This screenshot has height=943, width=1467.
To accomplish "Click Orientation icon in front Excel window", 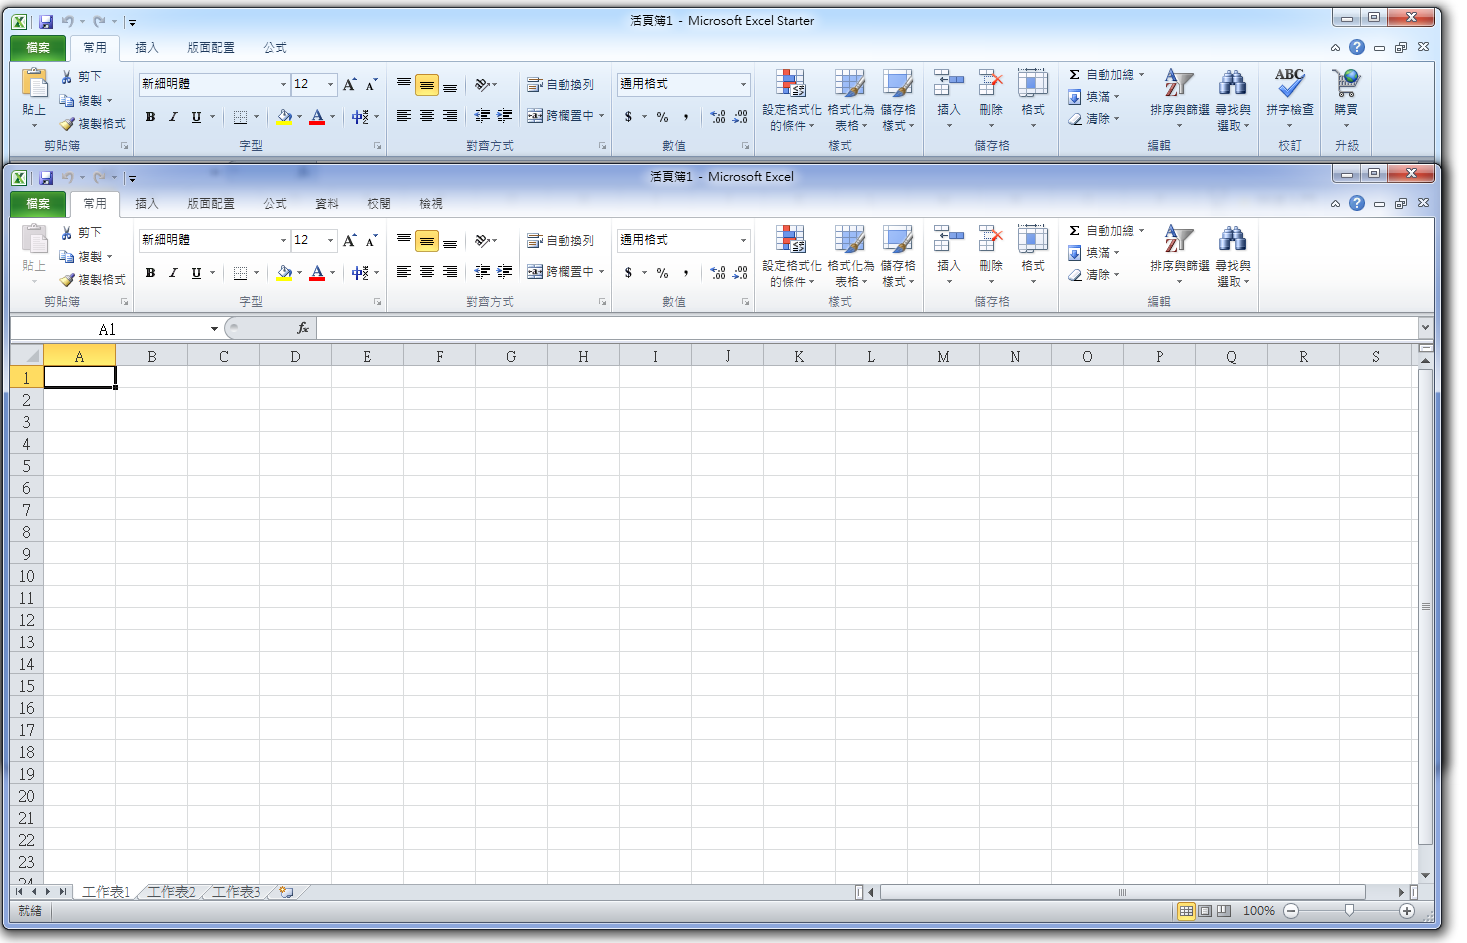I will tap(482, 241).
